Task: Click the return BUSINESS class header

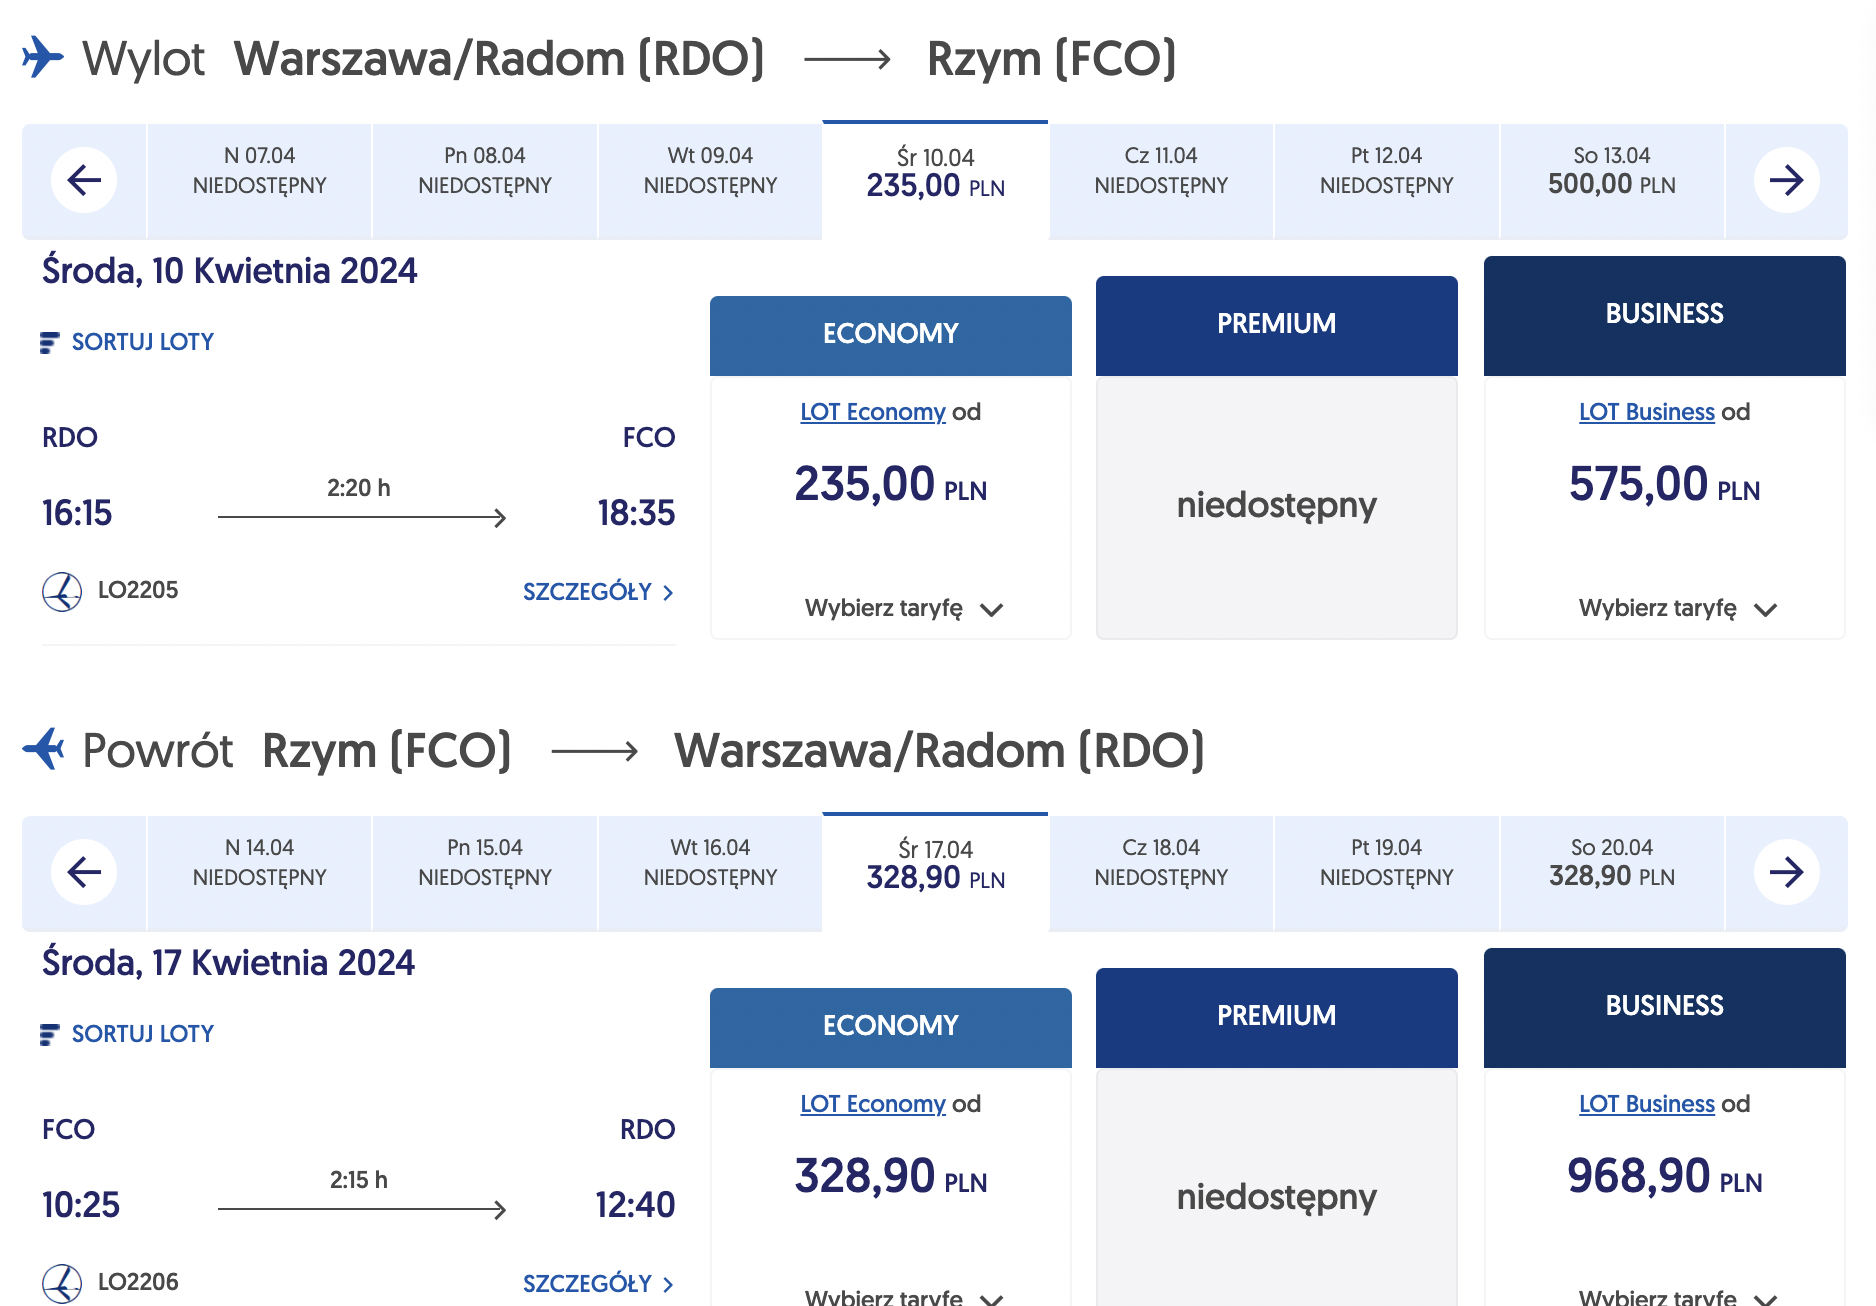Action: [1665, 1007]
